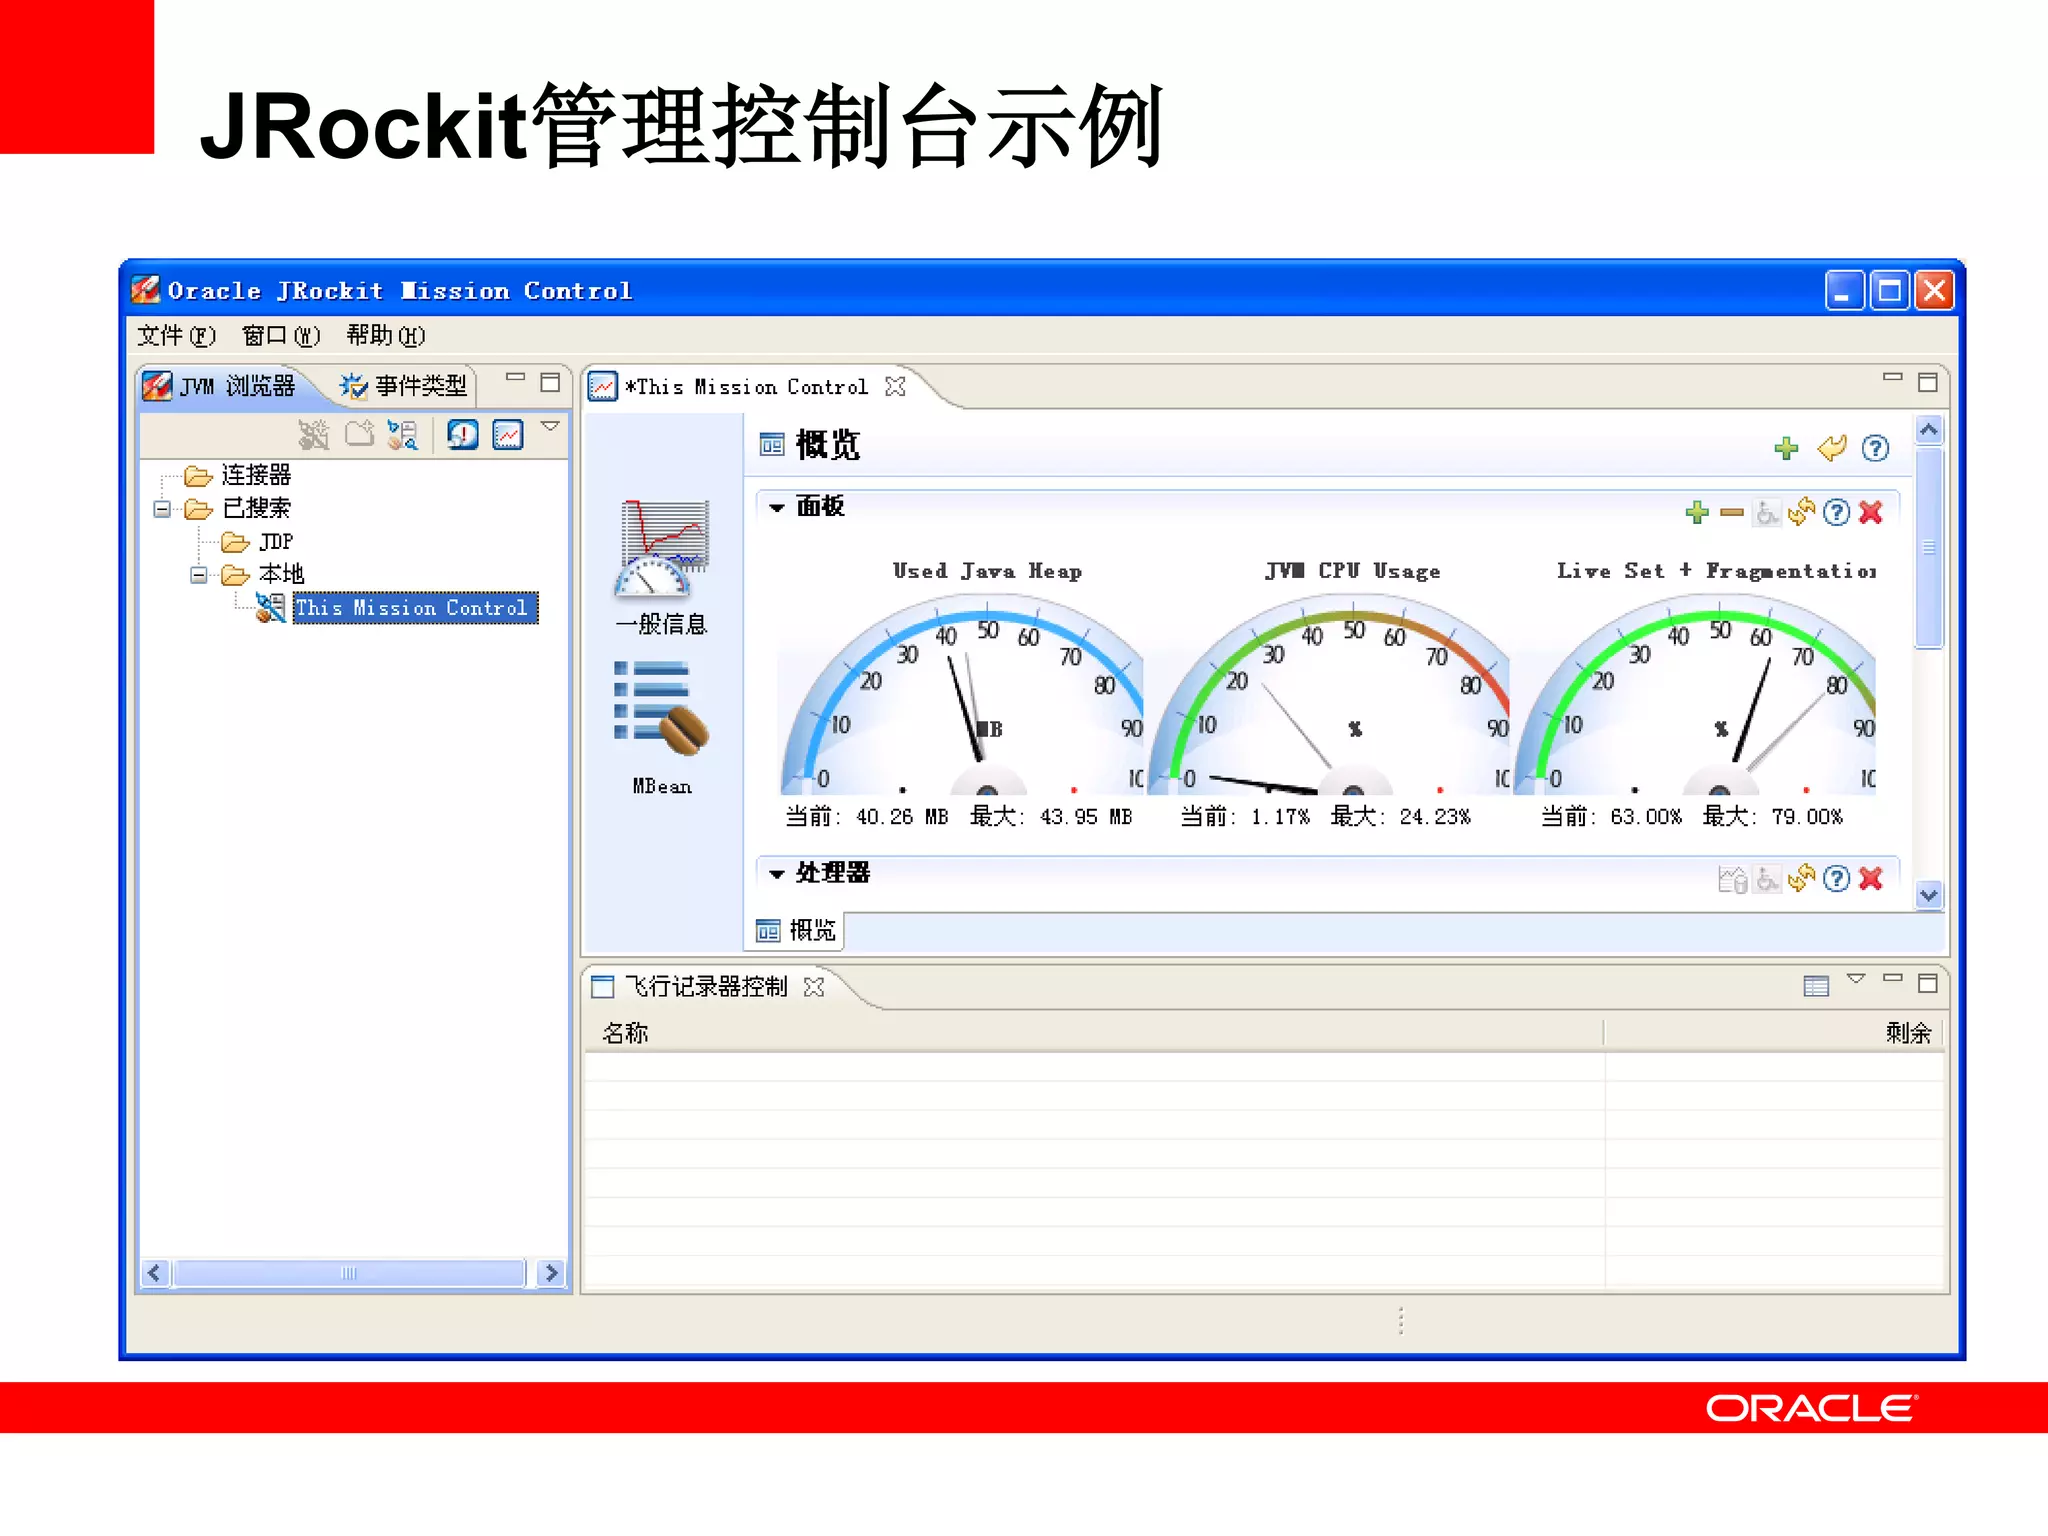
Task: Open the MBean section icon
Action: point(661,727)
